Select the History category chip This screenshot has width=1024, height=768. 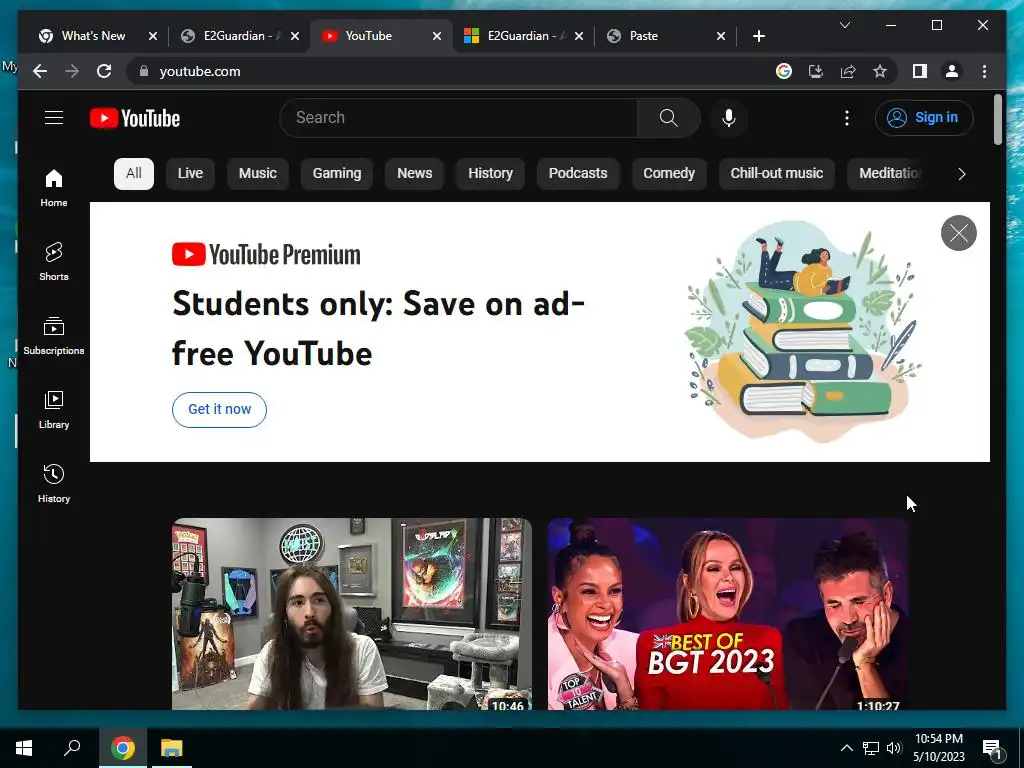490,173
